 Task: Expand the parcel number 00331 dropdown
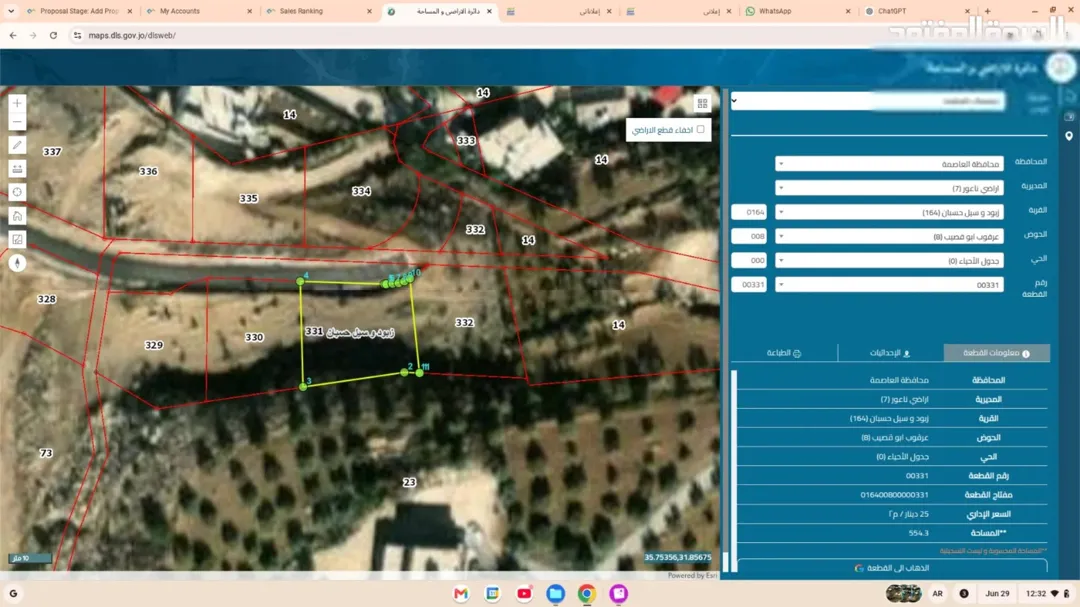pyautogui.click(x=889, y=285)
